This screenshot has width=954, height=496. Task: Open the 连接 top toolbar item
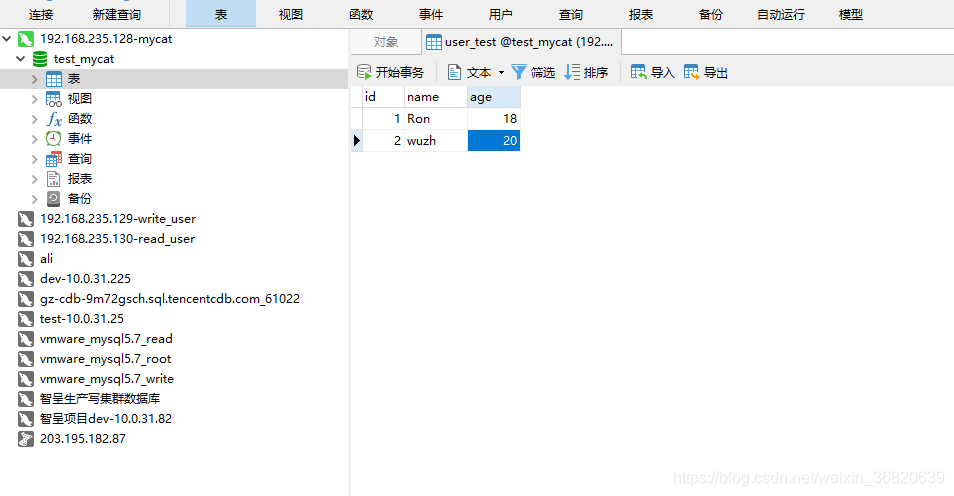click(x=41, y=15)
